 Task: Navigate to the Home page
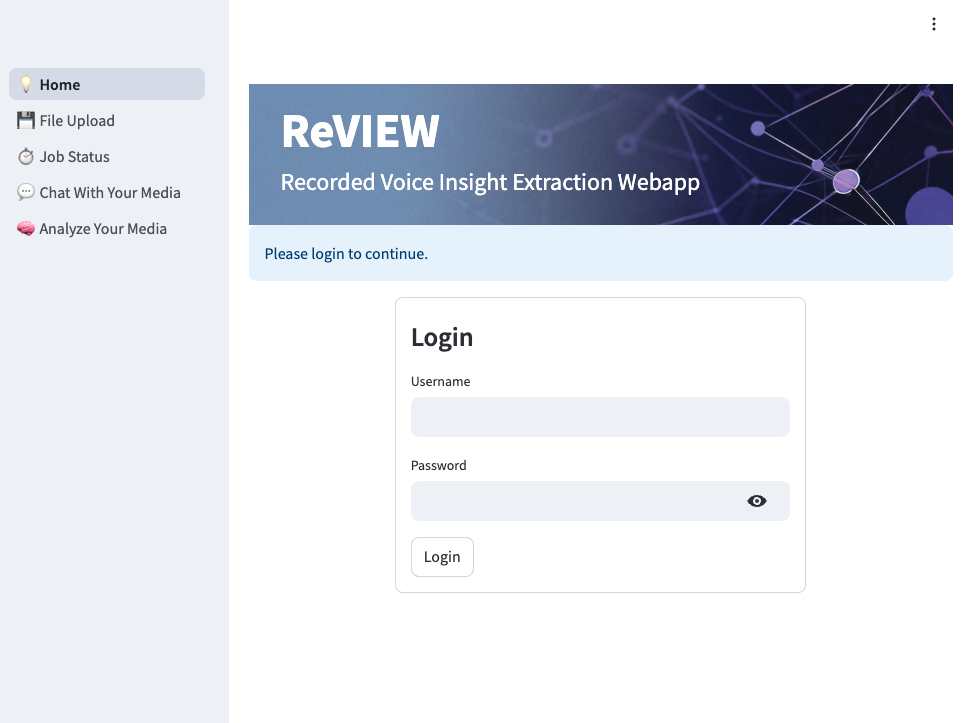point(60,84)
